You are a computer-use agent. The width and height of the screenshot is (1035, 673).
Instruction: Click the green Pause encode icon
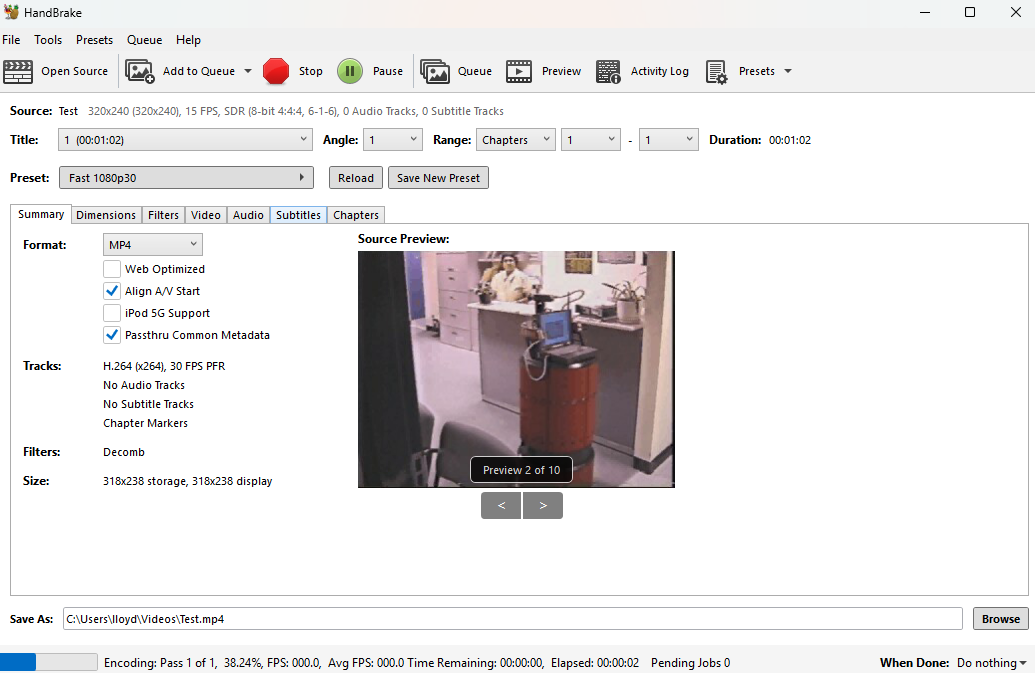click(350, 71)
